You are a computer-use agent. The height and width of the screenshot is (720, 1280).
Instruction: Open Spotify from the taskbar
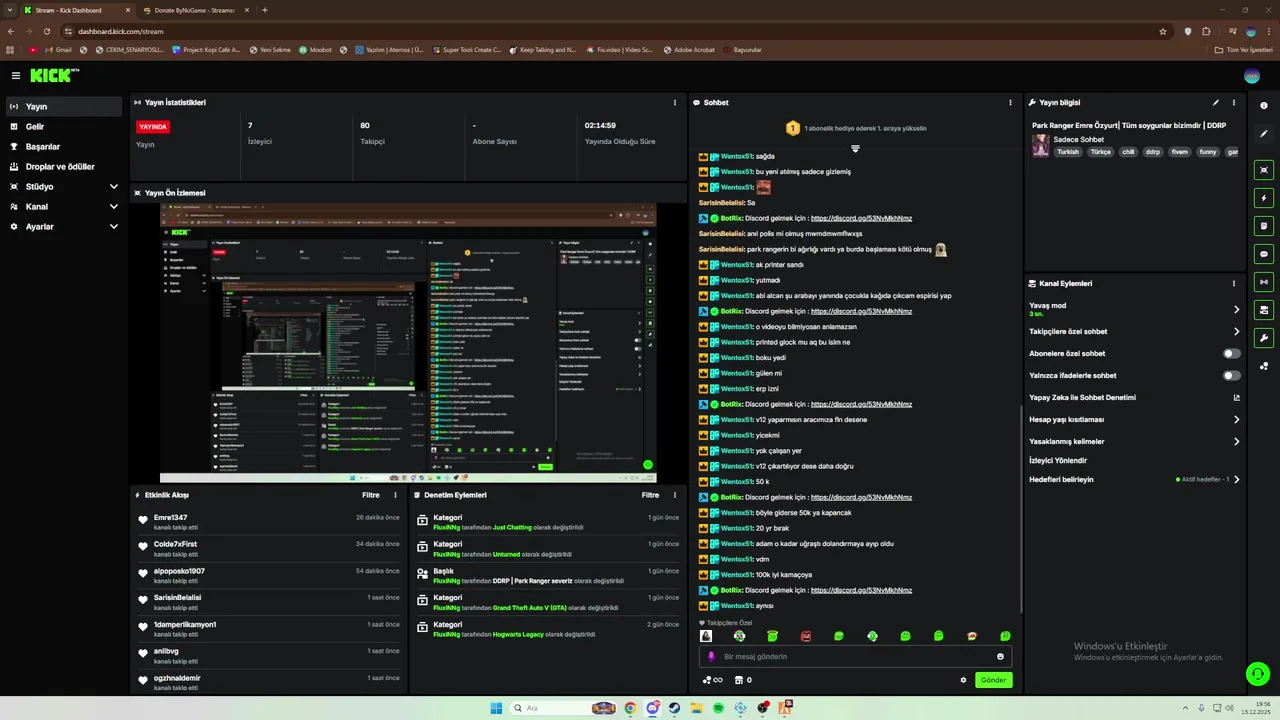[x=718, y=708]
